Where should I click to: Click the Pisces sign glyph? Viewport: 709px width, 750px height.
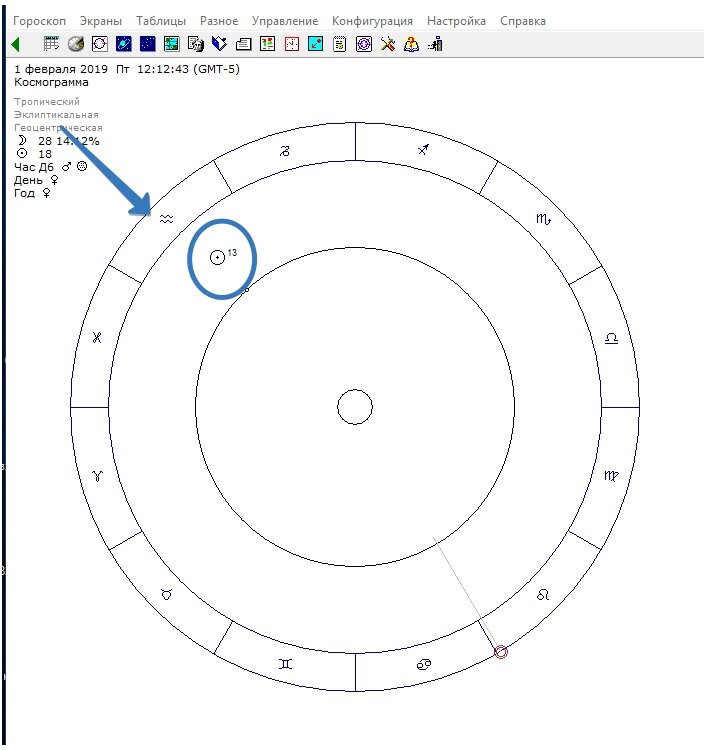(x=97, y=338)
